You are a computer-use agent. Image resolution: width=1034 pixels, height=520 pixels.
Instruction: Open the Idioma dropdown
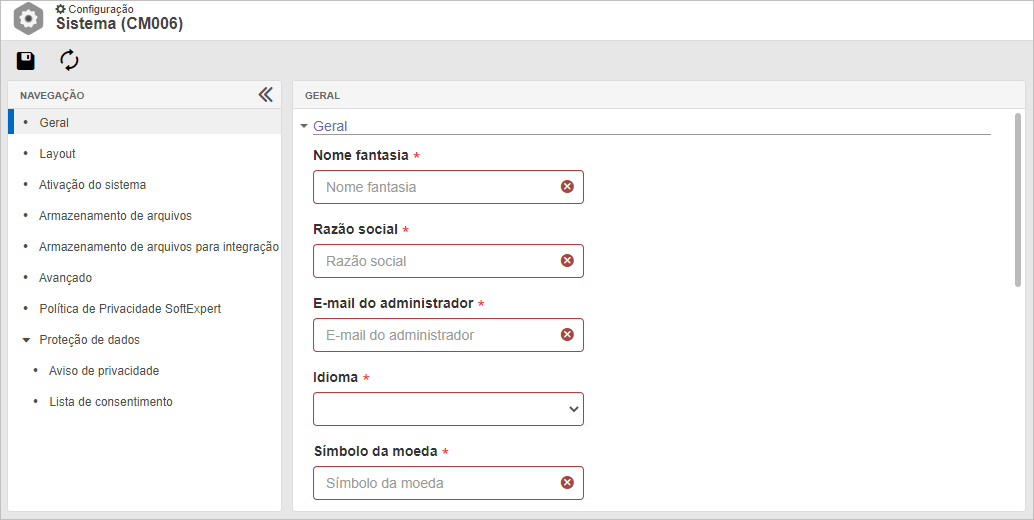coord(448,409)
